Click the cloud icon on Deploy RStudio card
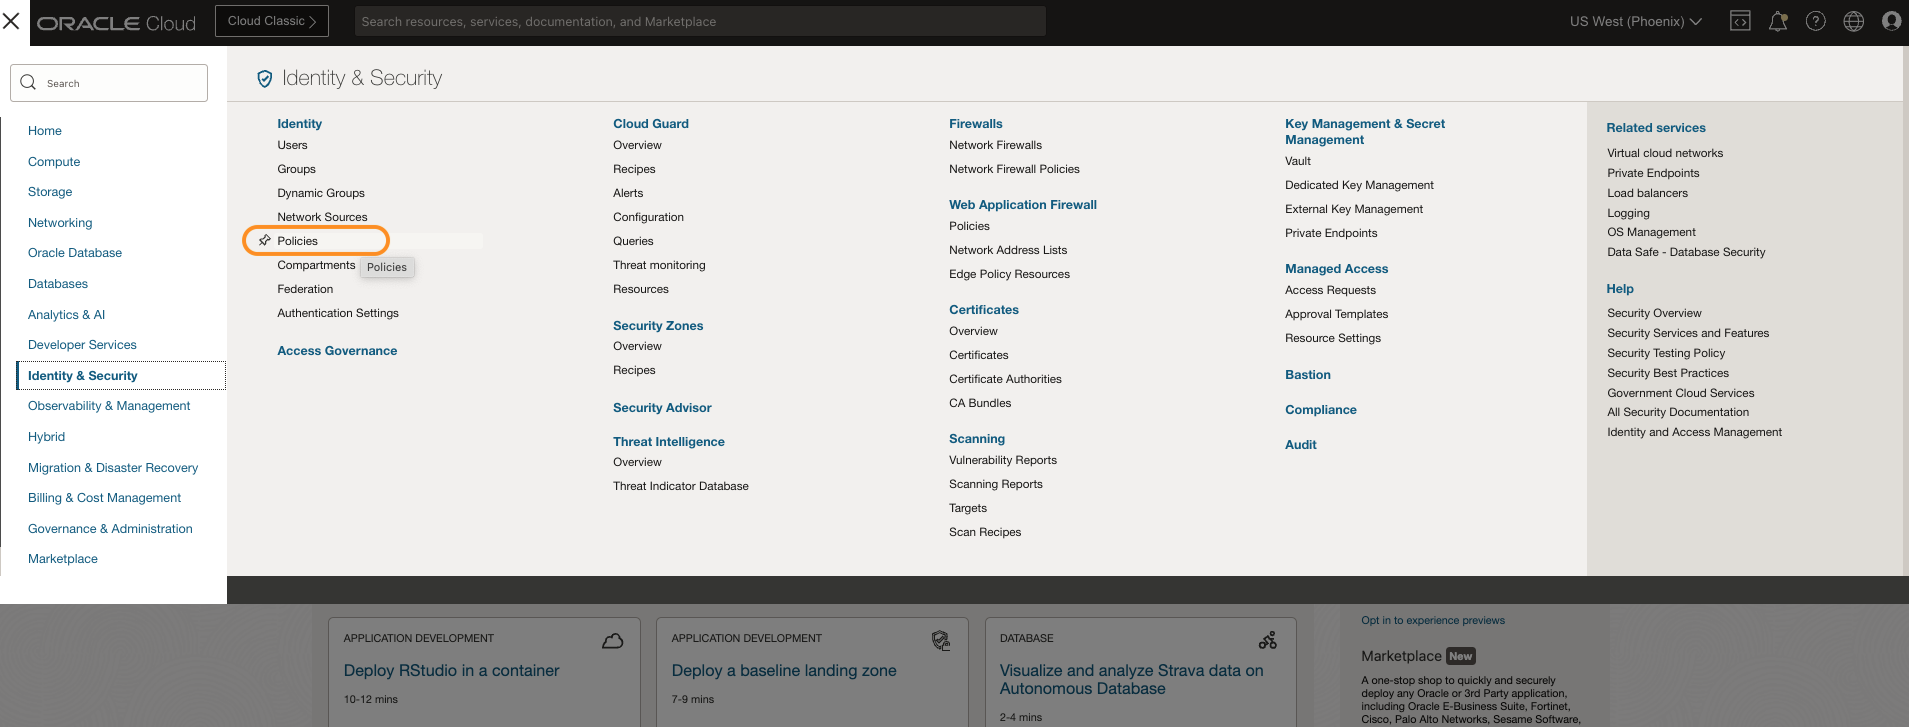This screenshot has width=1909, height=727. (x=613, y=640)
